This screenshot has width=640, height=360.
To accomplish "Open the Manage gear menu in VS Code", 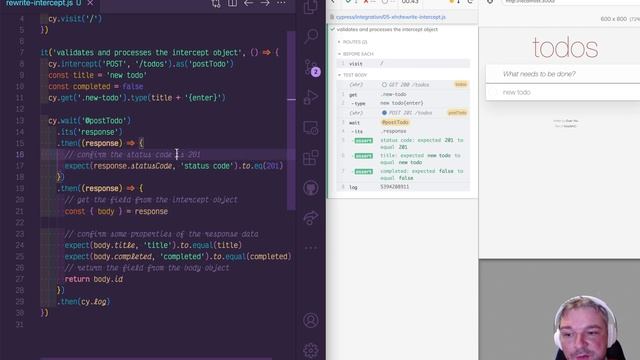I will pyautogui.click(x=311, y=350).
